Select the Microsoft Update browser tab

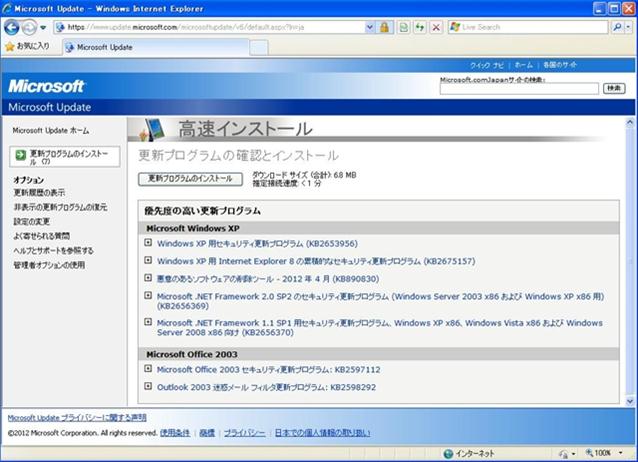pos(155,47)
